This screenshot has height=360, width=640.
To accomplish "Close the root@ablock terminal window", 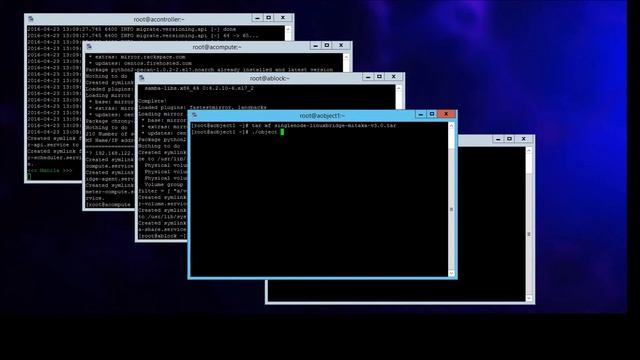I will pyautogui.click(x=394, y=77).
